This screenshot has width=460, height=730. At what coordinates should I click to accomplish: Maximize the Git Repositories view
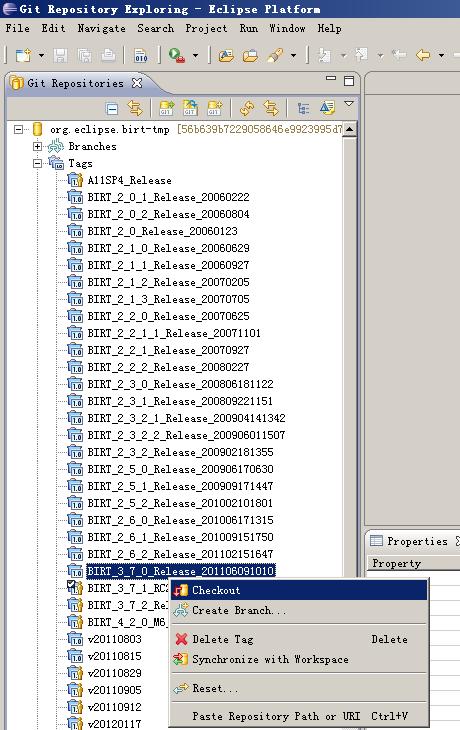pyautogui.click(x=349, y=81)
